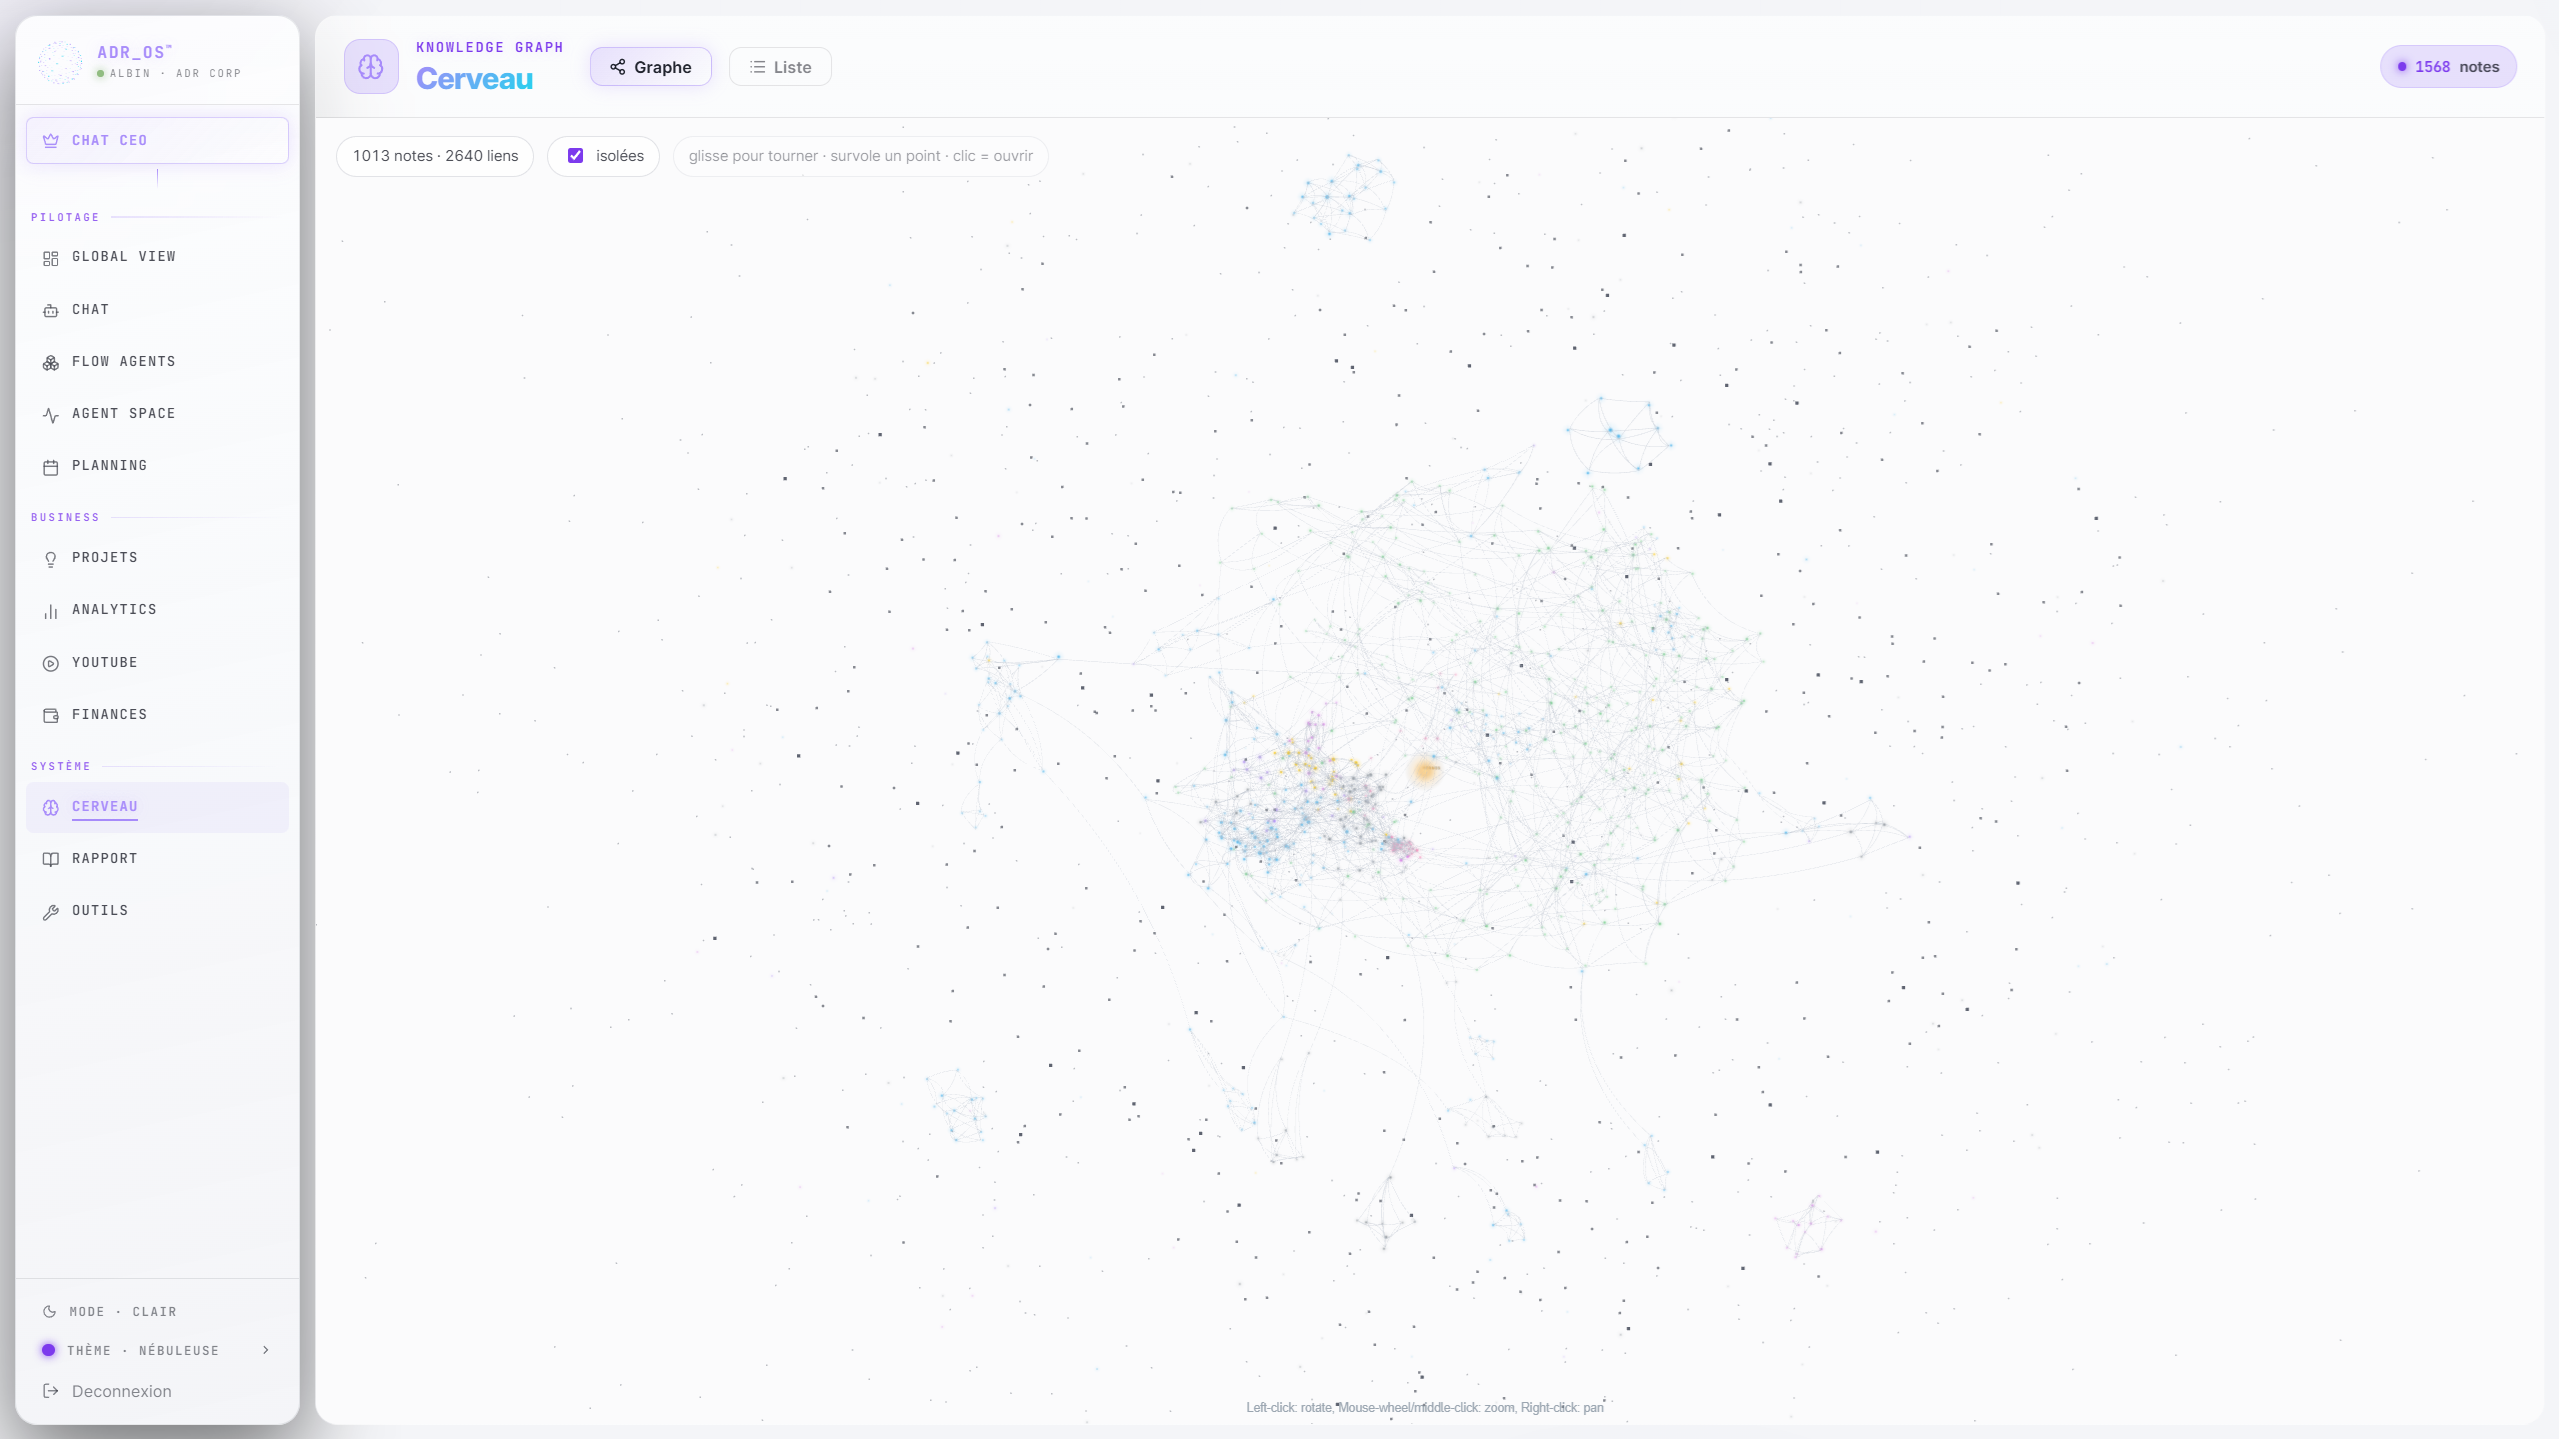Go to Flow Agents page
Screen dimensions: 2559x1439
(157, 362)
